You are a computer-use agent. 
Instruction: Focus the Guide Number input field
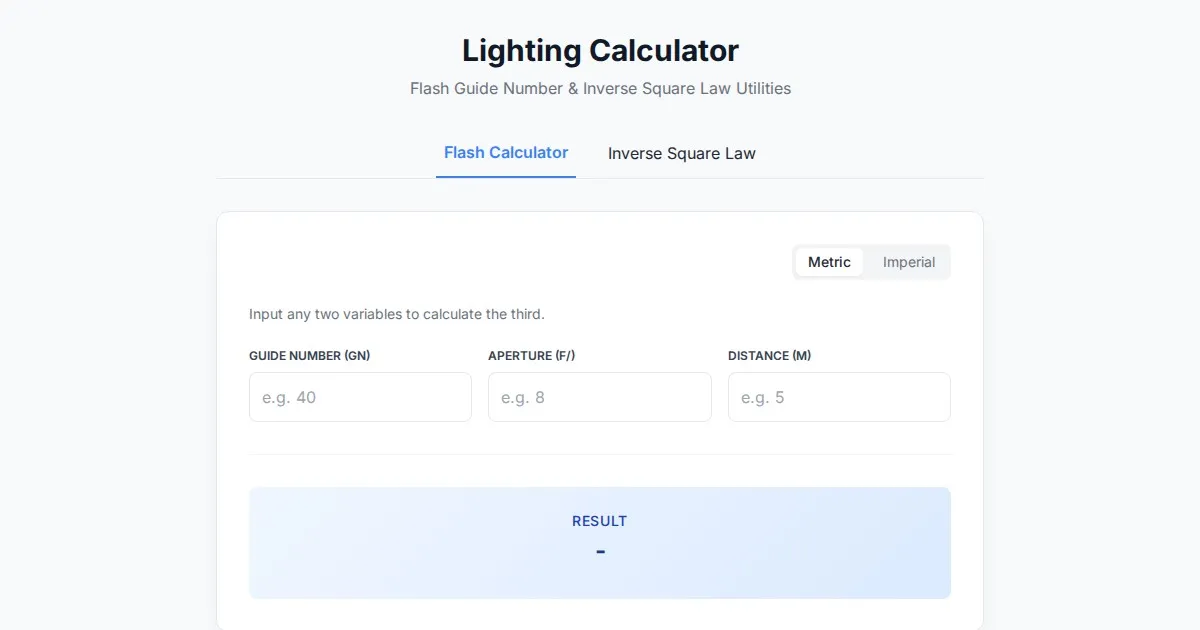click(360, 397)
